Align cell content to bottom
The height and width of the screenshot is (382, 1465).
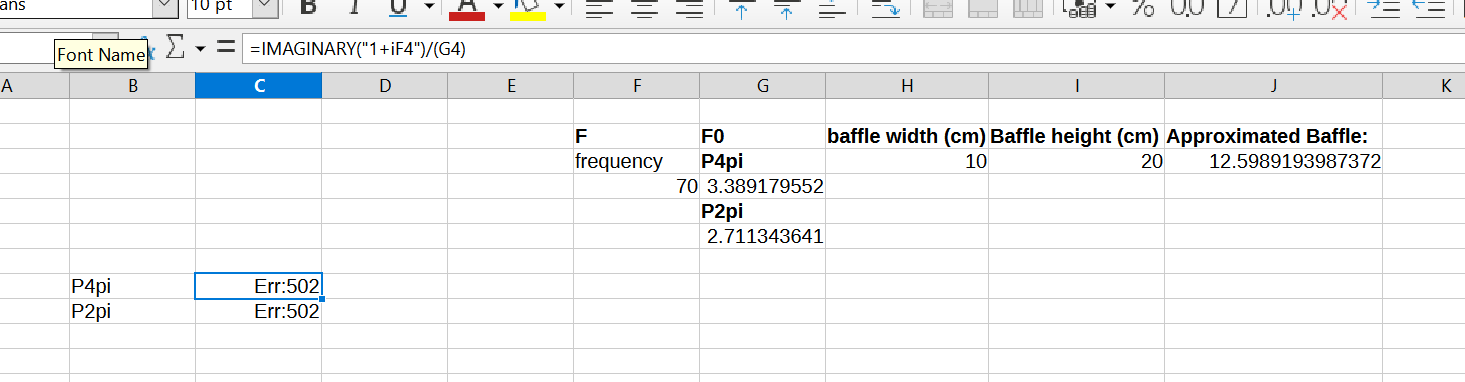click(831, 8)
